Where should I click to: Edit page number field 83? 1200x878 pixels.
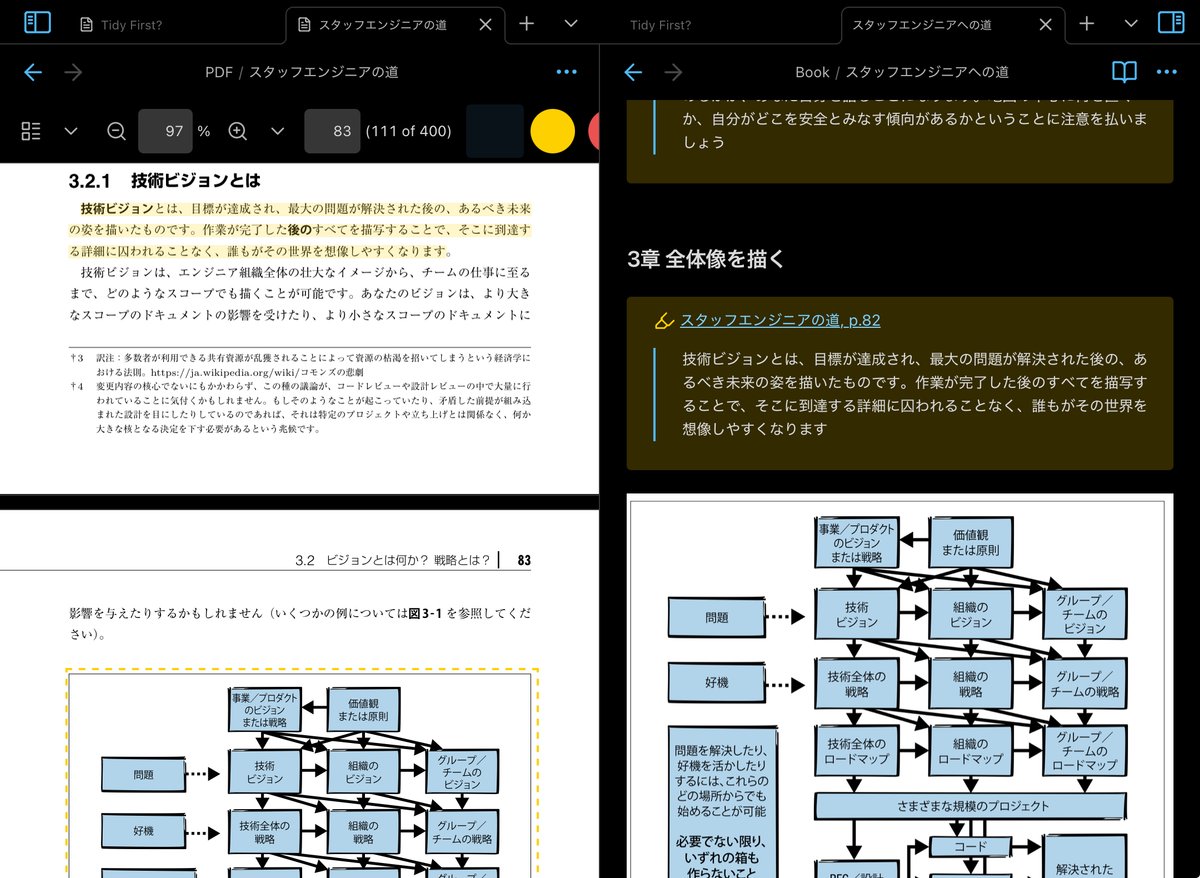(332, 131)
